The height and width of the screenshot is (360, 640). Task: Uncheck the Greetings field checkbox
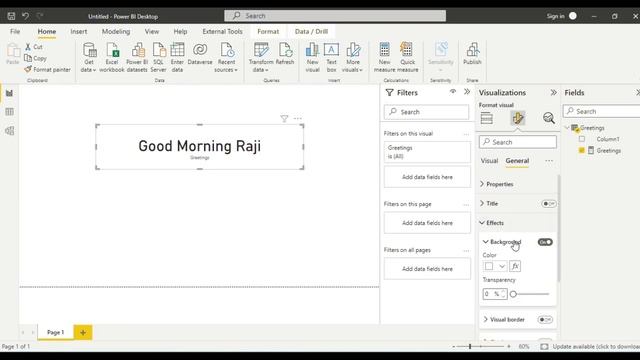[582, 151]
